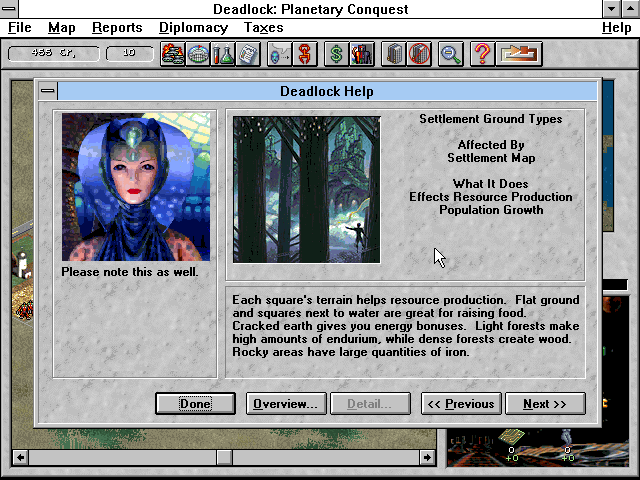Click the horizontal scrollbar thumb

click(224, 457)
